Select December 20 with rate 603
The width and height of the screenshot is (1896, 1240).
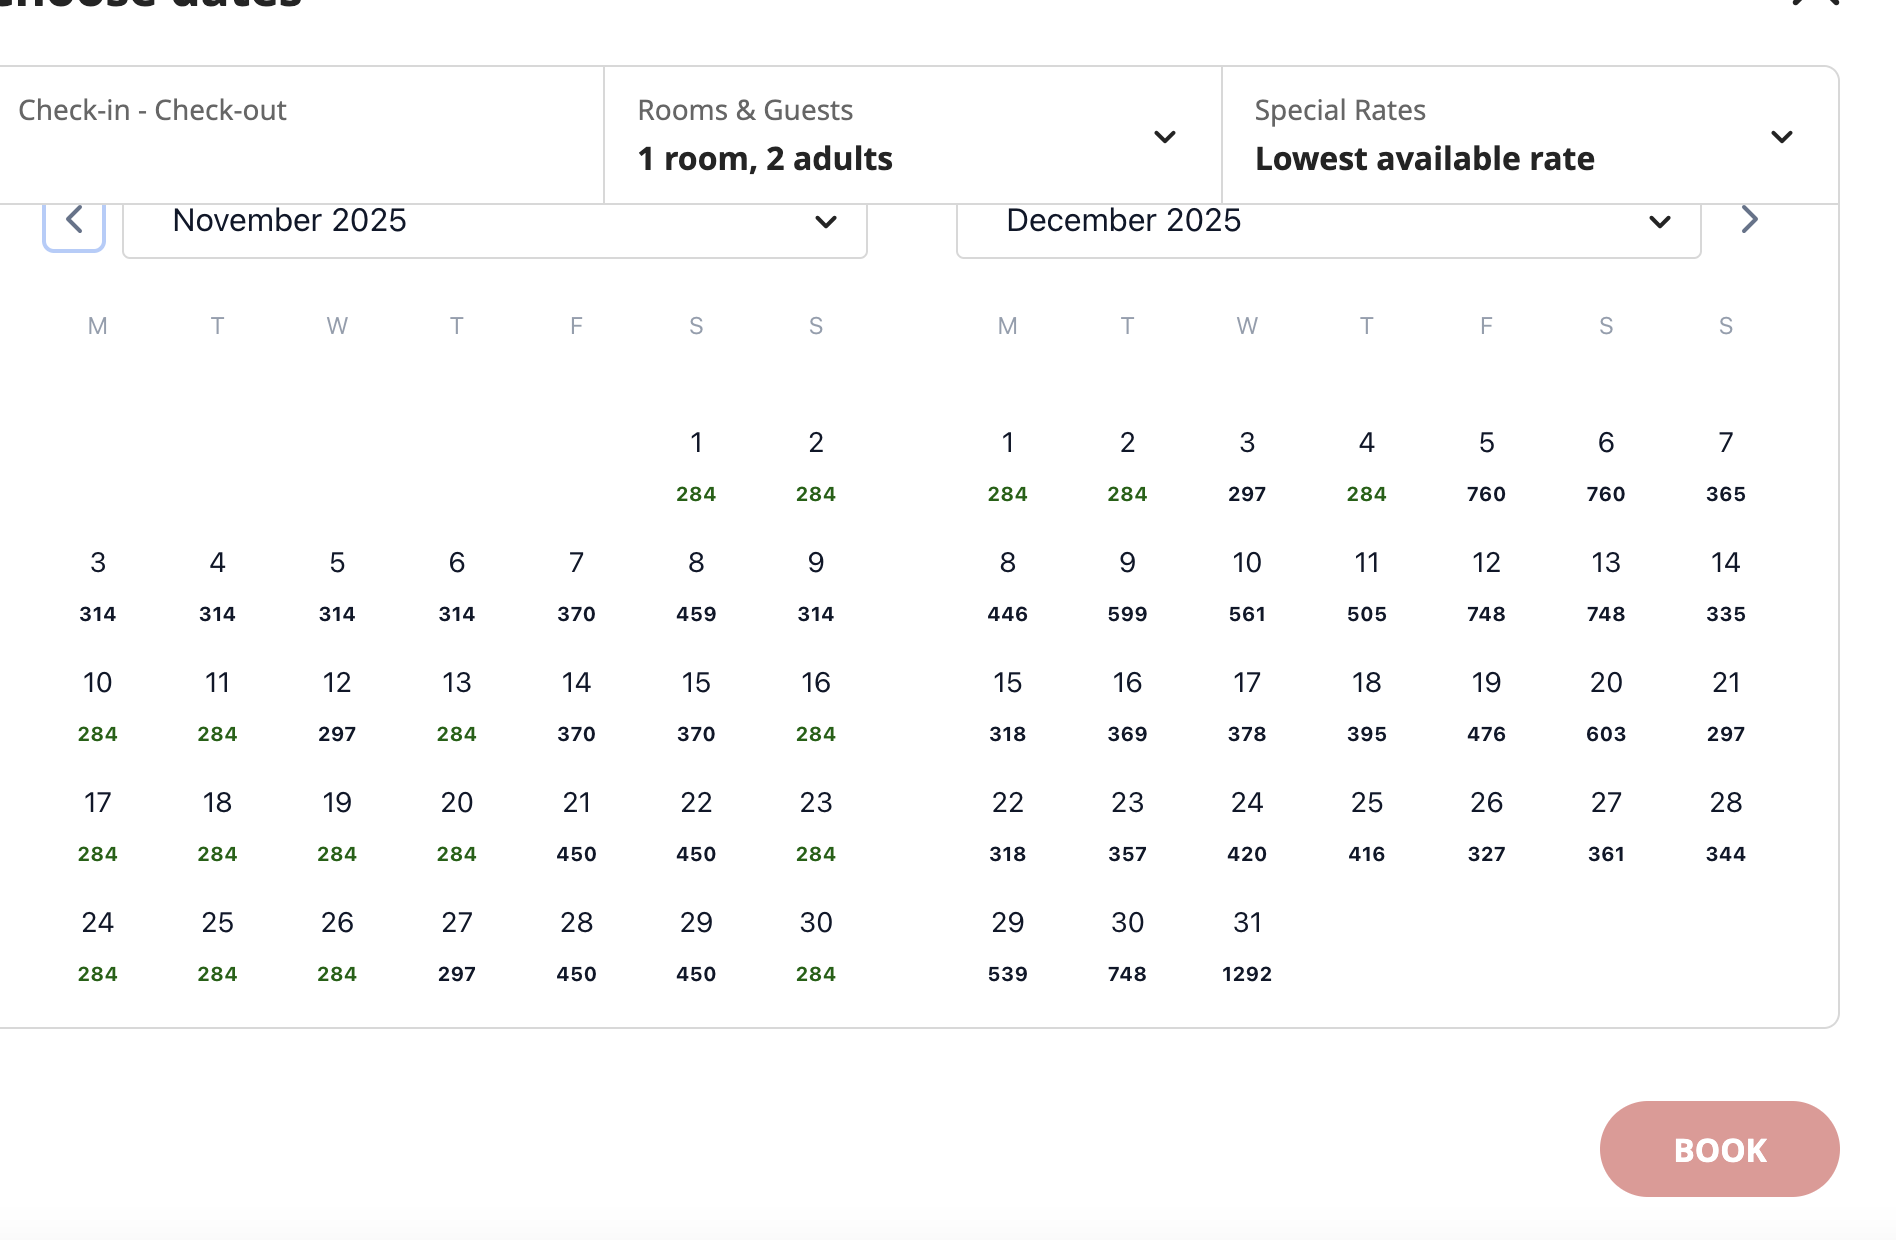point(1606,704)
